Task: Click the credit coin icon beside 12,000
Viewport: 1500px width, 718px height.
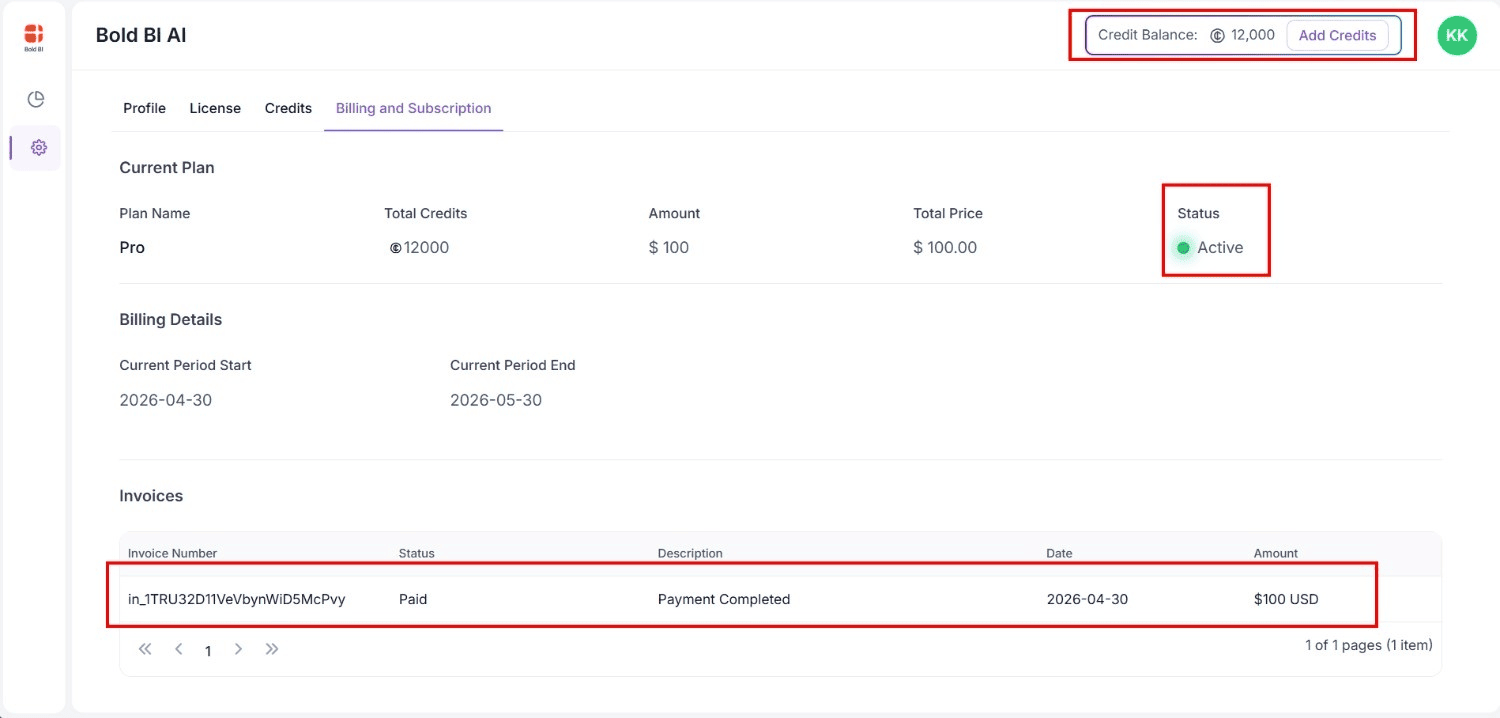Action: [1217, 35]
